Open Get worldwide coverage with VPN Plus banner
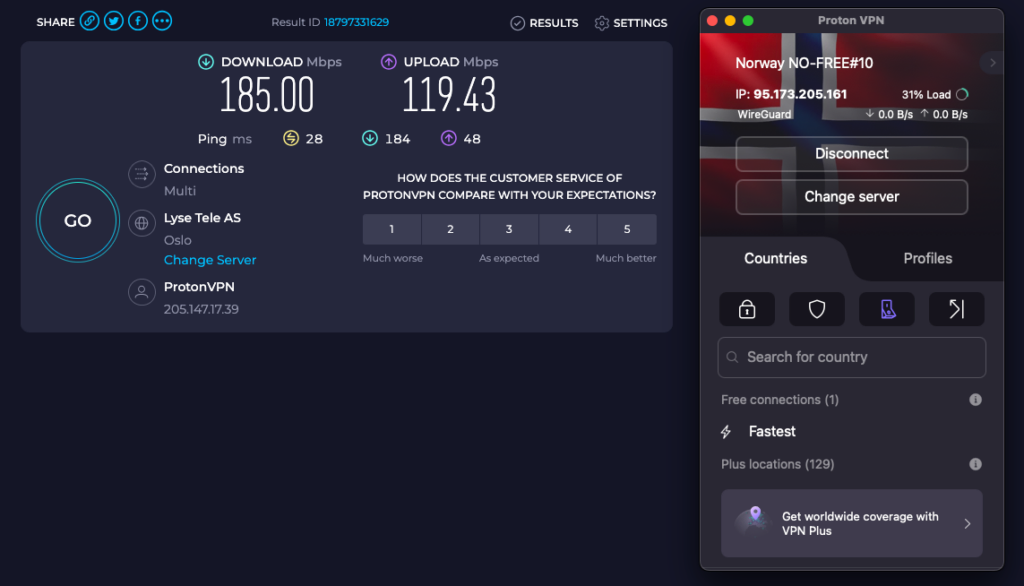1024x586 pixels. (x=852, y=523)
